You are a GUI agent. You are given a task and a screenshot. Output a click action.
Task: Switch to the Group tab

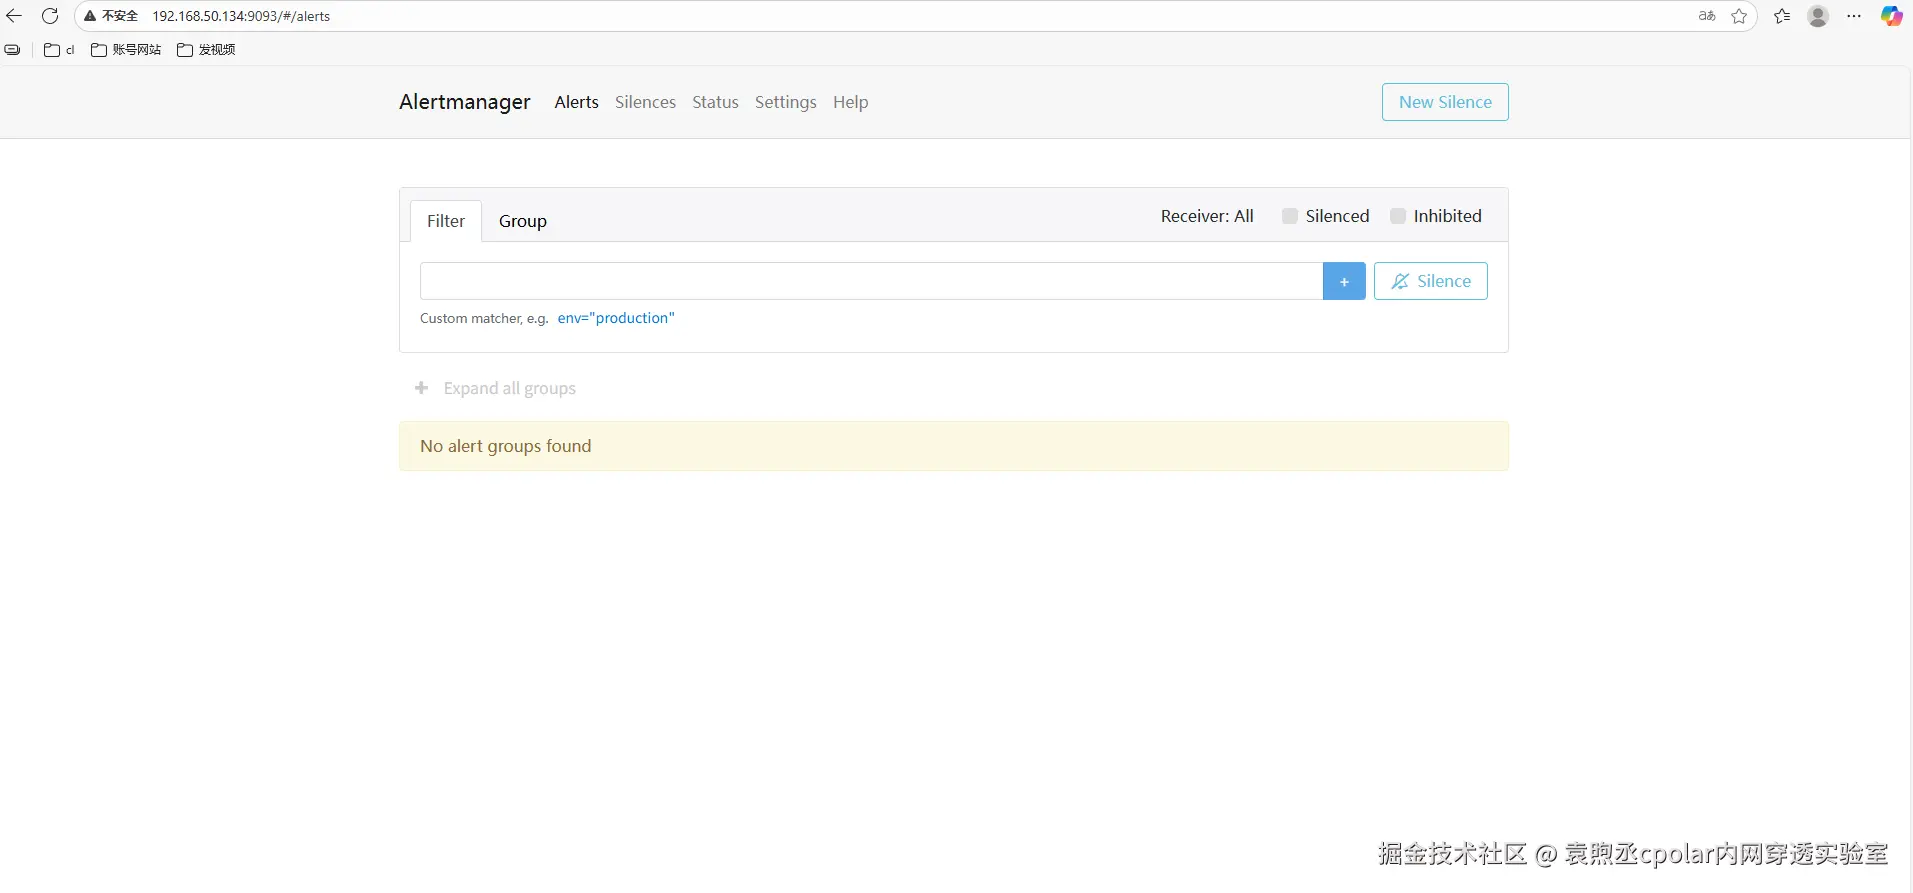[523, 221]
